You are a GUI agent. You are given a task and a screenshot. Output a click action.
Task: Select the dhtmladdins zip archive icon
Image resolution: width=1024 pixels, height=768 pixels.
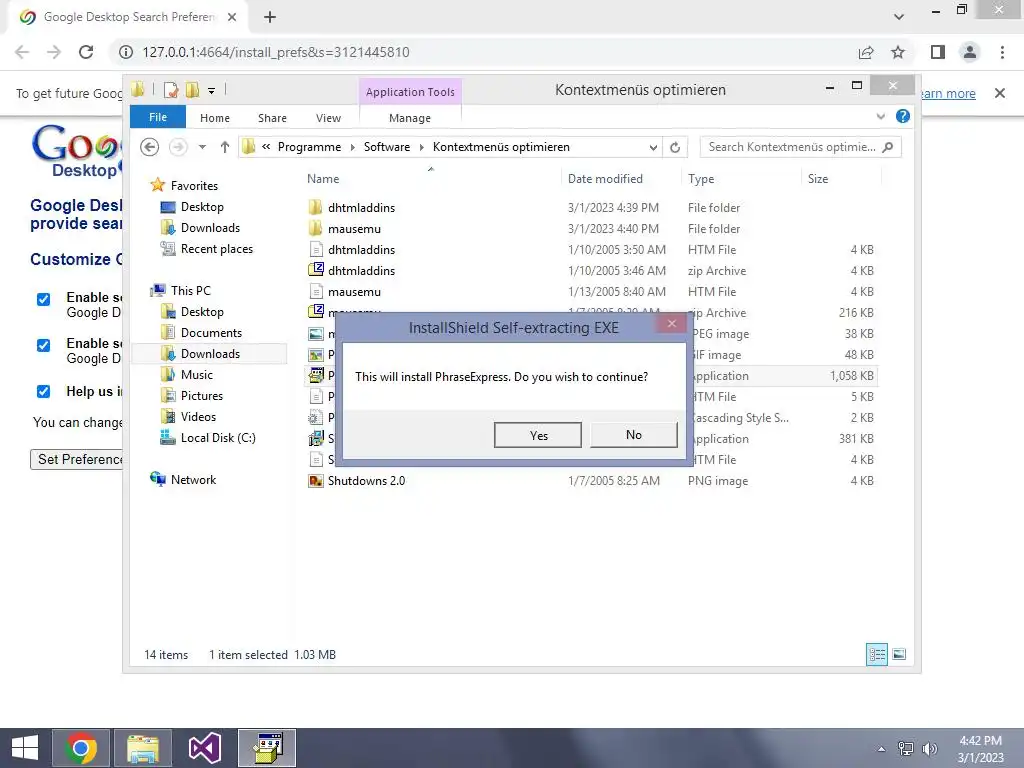[315, 269]
